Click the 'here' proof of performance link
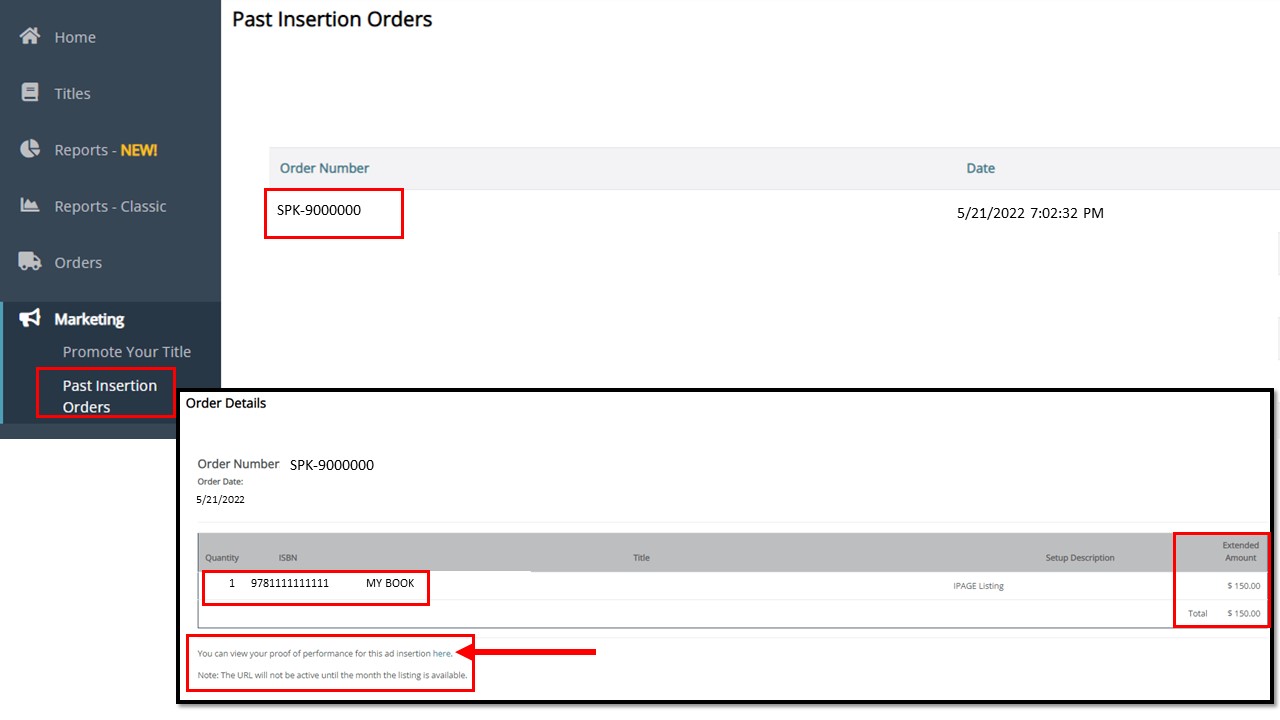Image resolution: width=1280 pixels, height=720 pixels. click(x=441, y=653)
